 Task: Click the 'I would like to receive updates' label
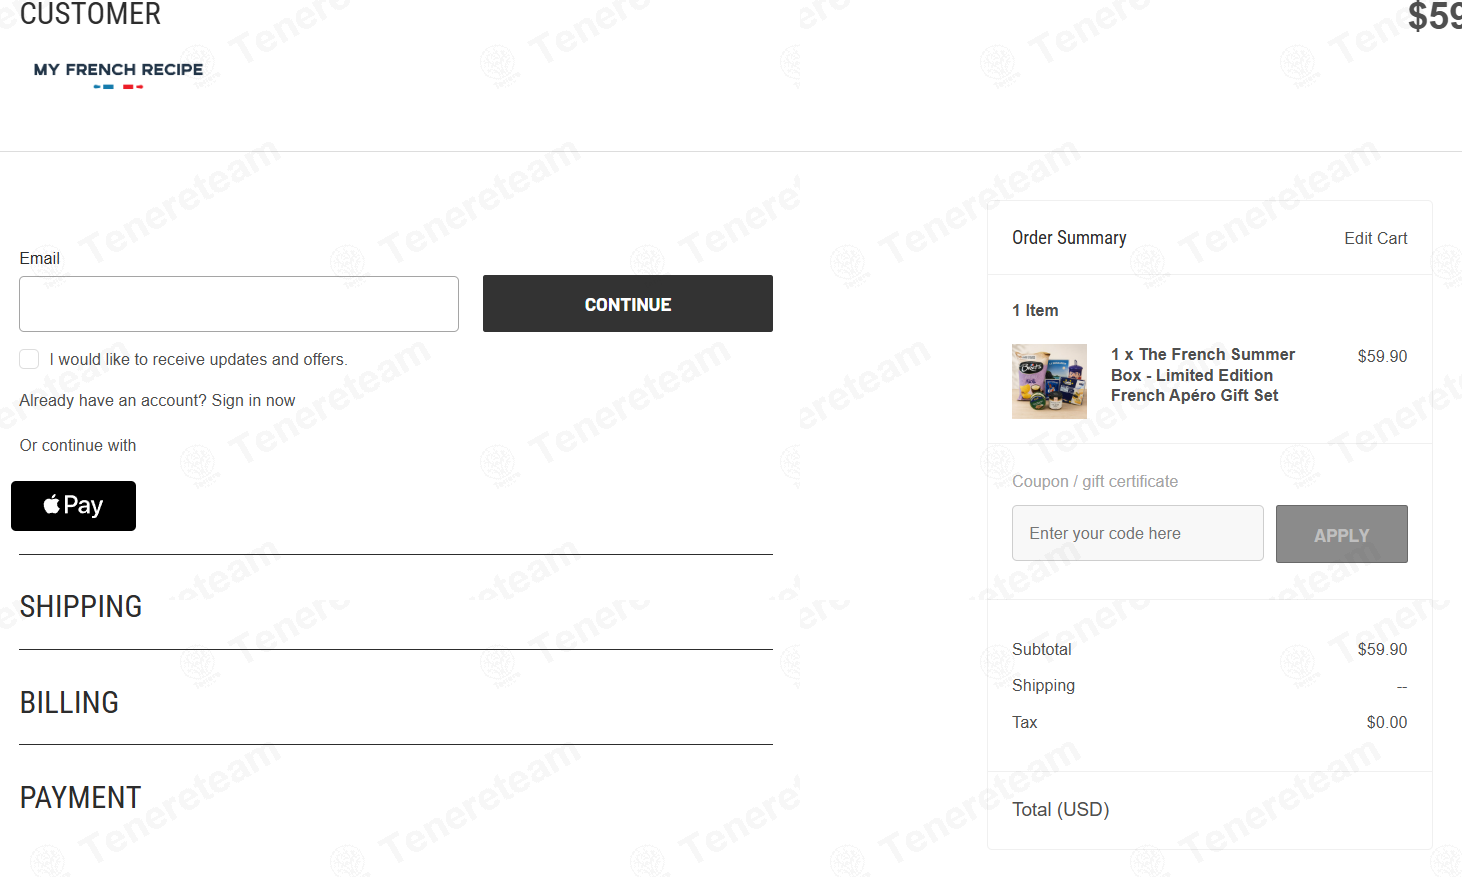click(198, 359)
